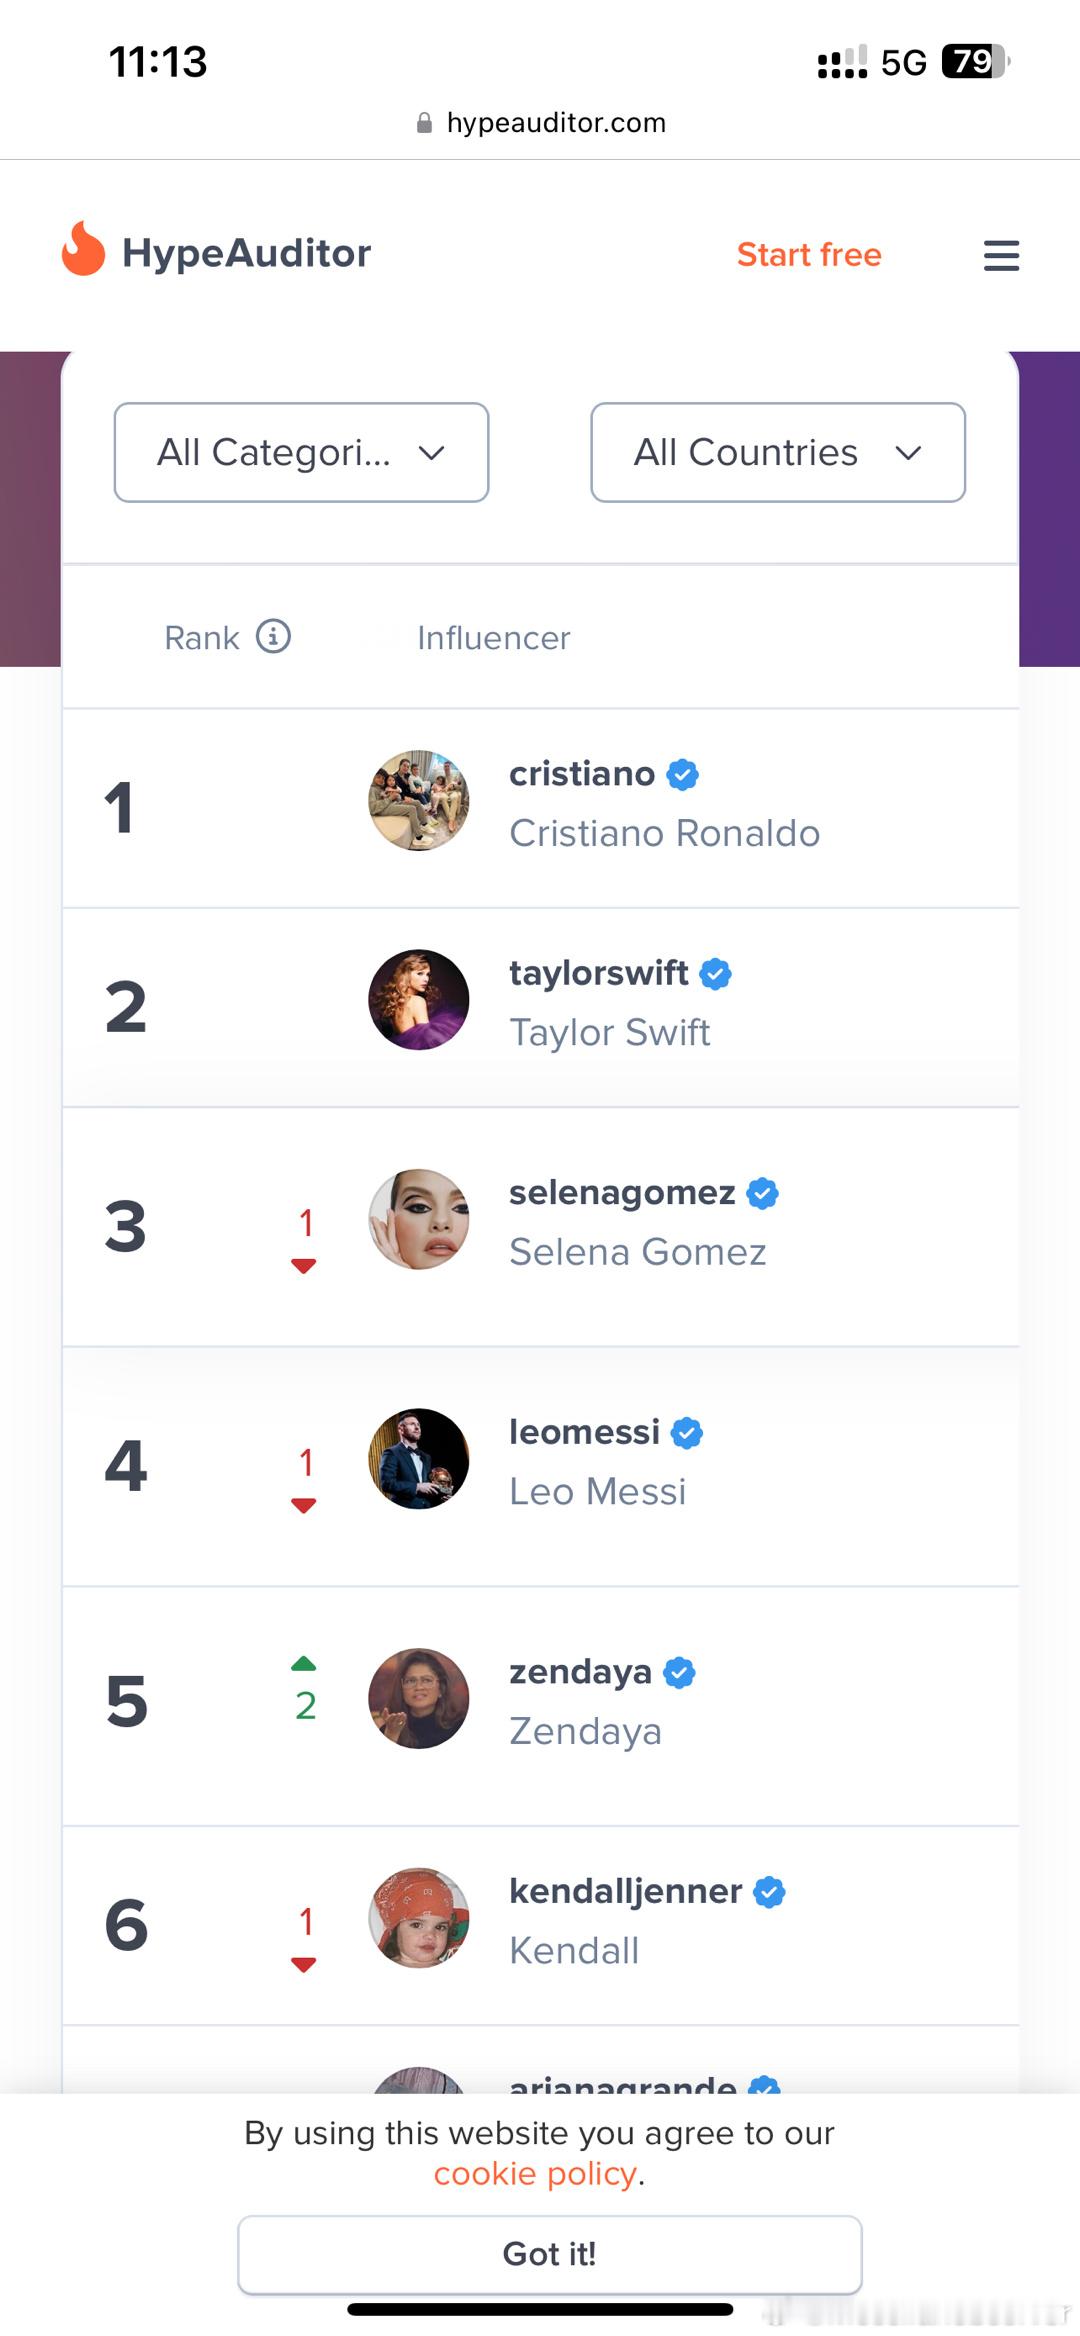Click the HypeAuditor flame logo

(83, 248)
